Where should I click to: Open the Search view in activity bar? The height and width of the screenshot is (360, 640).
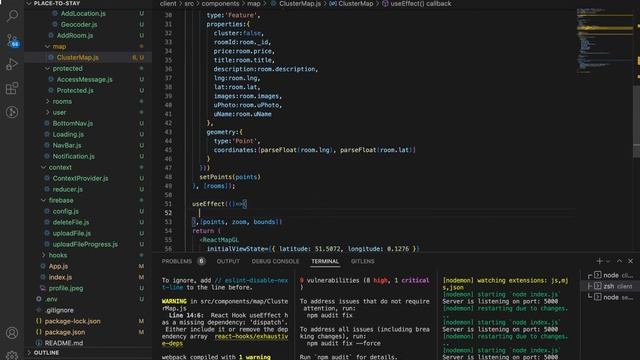pyautogui.click(x=12, y=16)
